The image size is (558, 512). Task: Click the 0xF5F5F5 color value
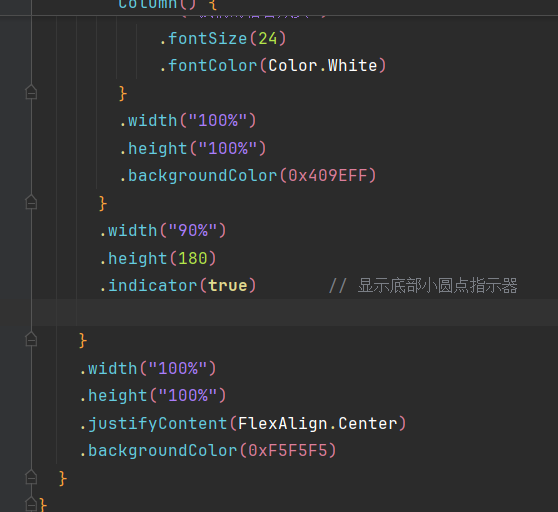pyautogui.click(x=288, y=451)
